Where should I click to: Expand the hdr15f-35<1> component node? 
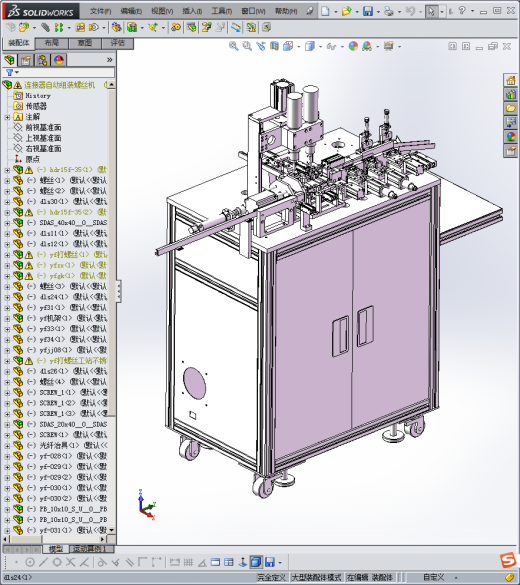[x=7, y=170]
